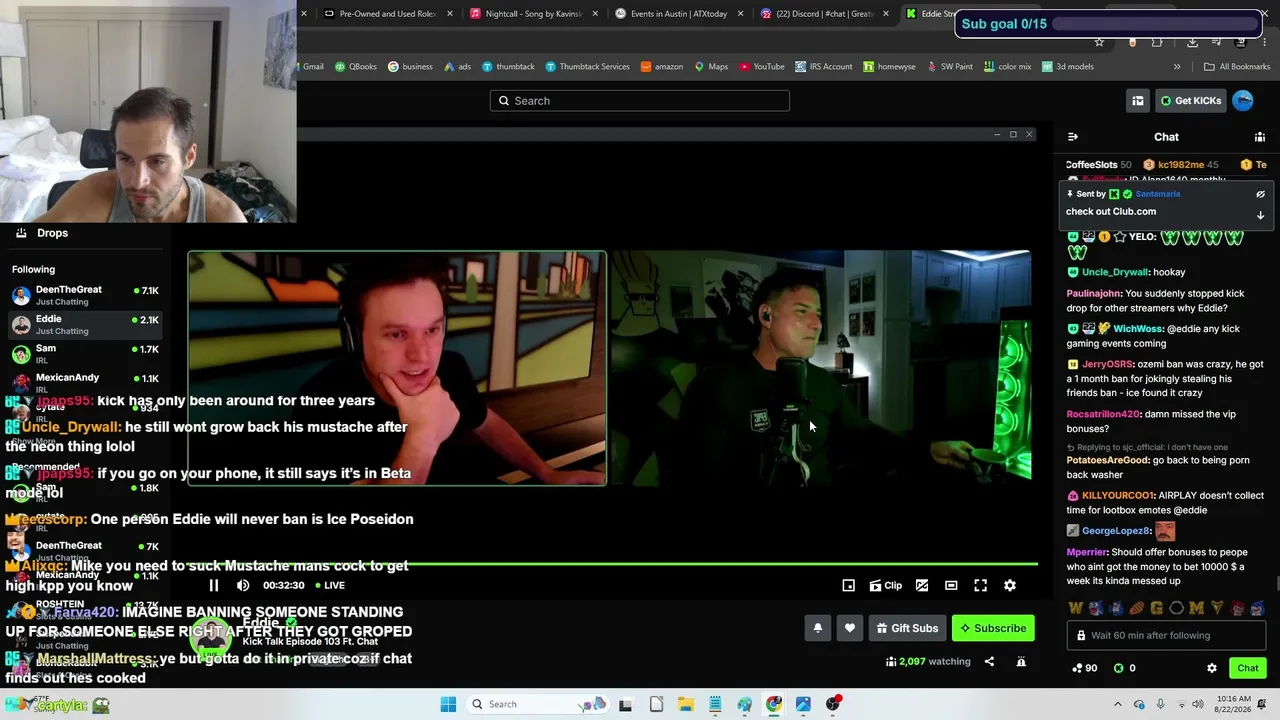Bookmark this page with star icon
This screenshot has width=1280, height=720.
(x=1099, y=43)
